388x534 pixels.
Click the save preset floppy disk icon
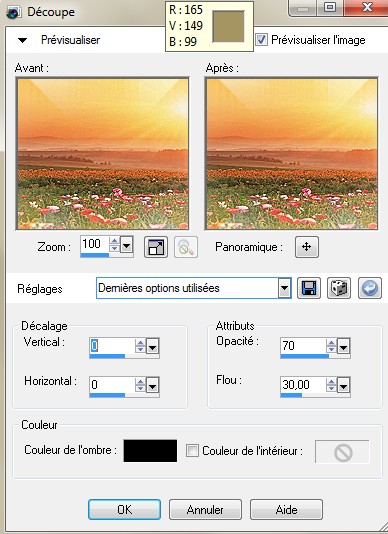(x=309, y=288)
